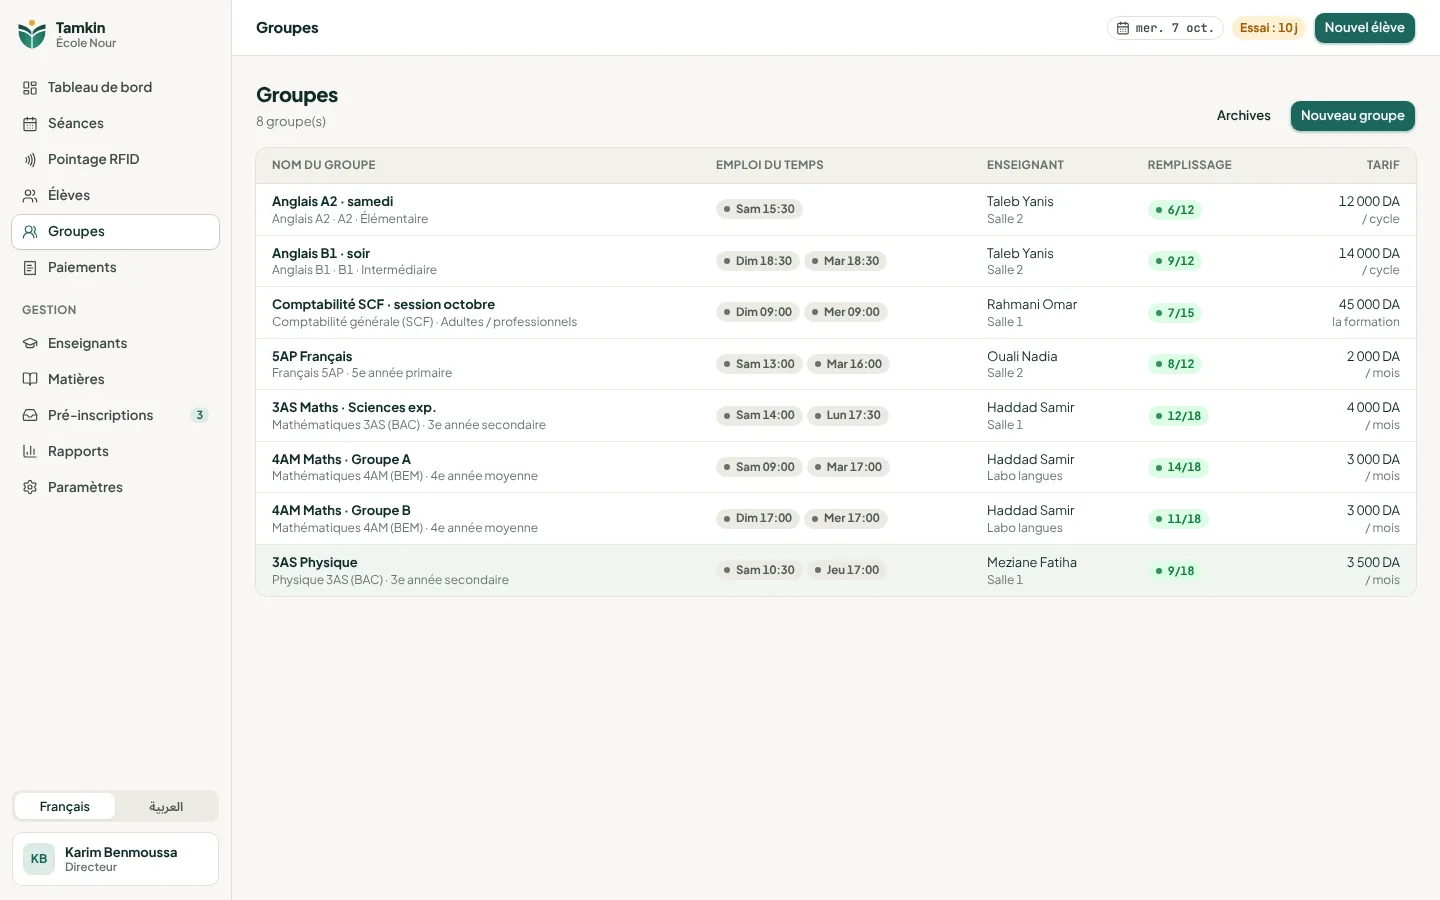This screenshot has width=1440, height=900.
Task: Click the Paramètres gear icon
Action: point(30,488)
